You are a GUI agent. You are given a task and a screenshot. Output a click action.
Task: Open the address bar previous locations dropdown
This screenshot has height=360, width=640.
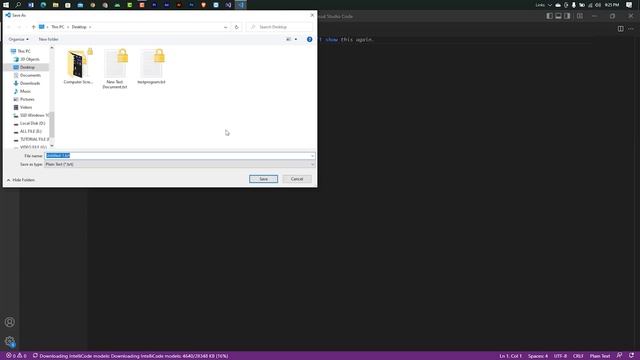tap(226, 27)
